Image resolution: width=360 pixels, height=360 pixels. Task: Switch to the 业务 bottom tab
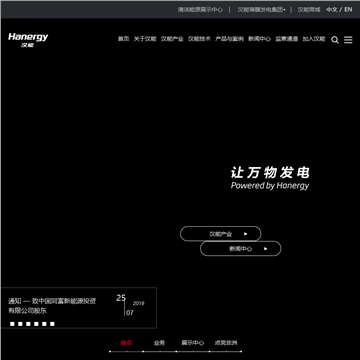pos(159,343)
